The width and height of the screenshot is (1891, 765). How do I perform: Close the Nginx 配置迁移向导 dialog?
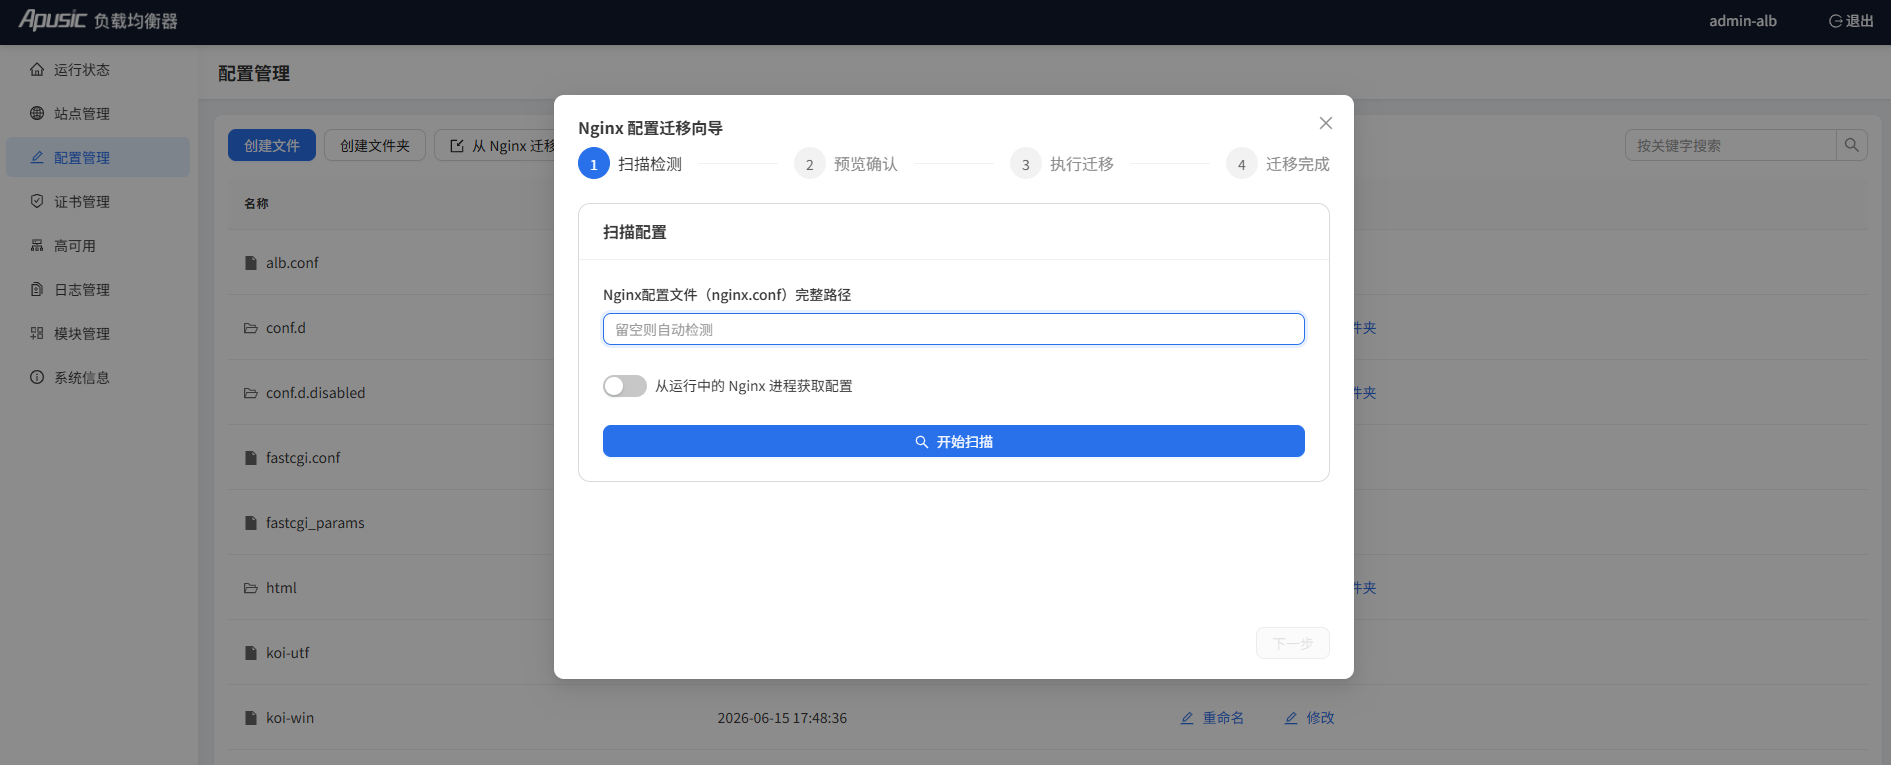click(x=1326, y=123)
